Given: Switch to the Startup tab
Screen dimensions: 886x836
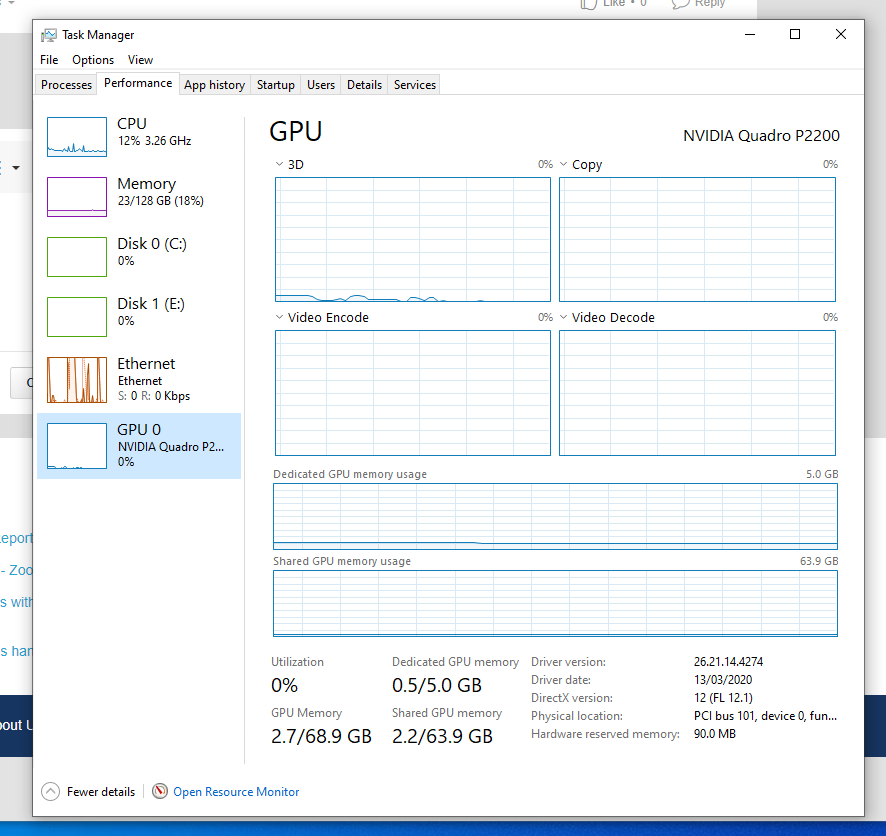Looking at the screenshot, I should pos(275,85).
